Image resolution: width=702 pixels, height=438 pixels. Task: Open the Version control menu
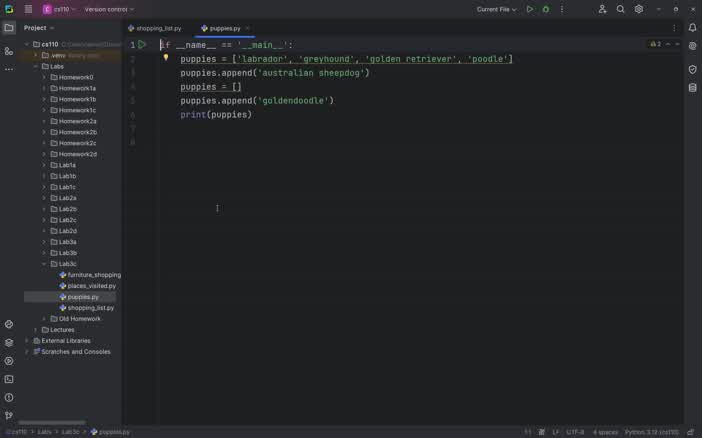pyautogui.click(x=108, y=9)
